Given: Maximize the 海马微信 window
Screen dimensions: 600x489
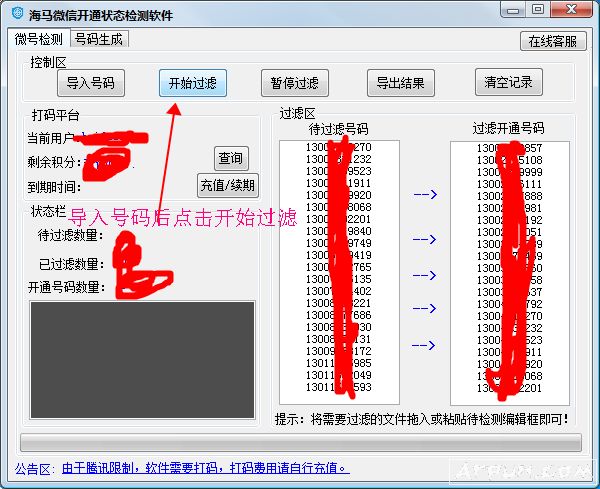Looking at the screenshot, I should 538,10.
